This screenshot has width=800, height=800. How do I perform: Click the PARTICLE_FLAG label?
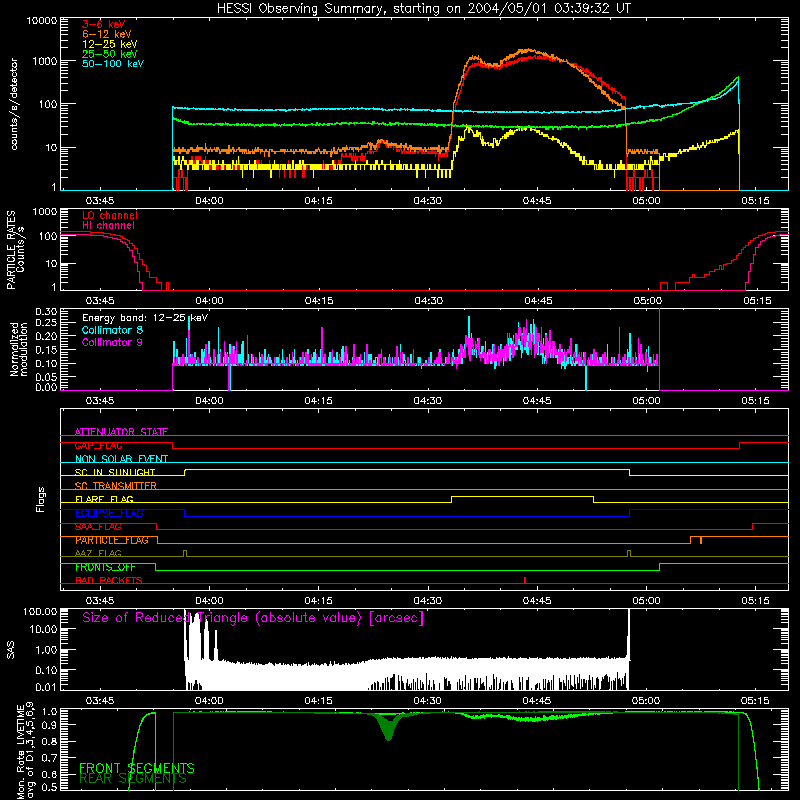click(x=112, y=540)
